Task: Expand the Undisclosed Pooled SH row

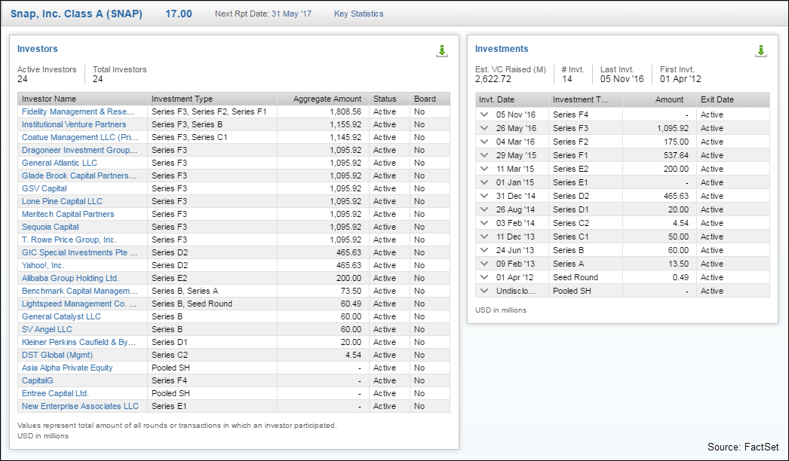Action: (x=484, y=291)
